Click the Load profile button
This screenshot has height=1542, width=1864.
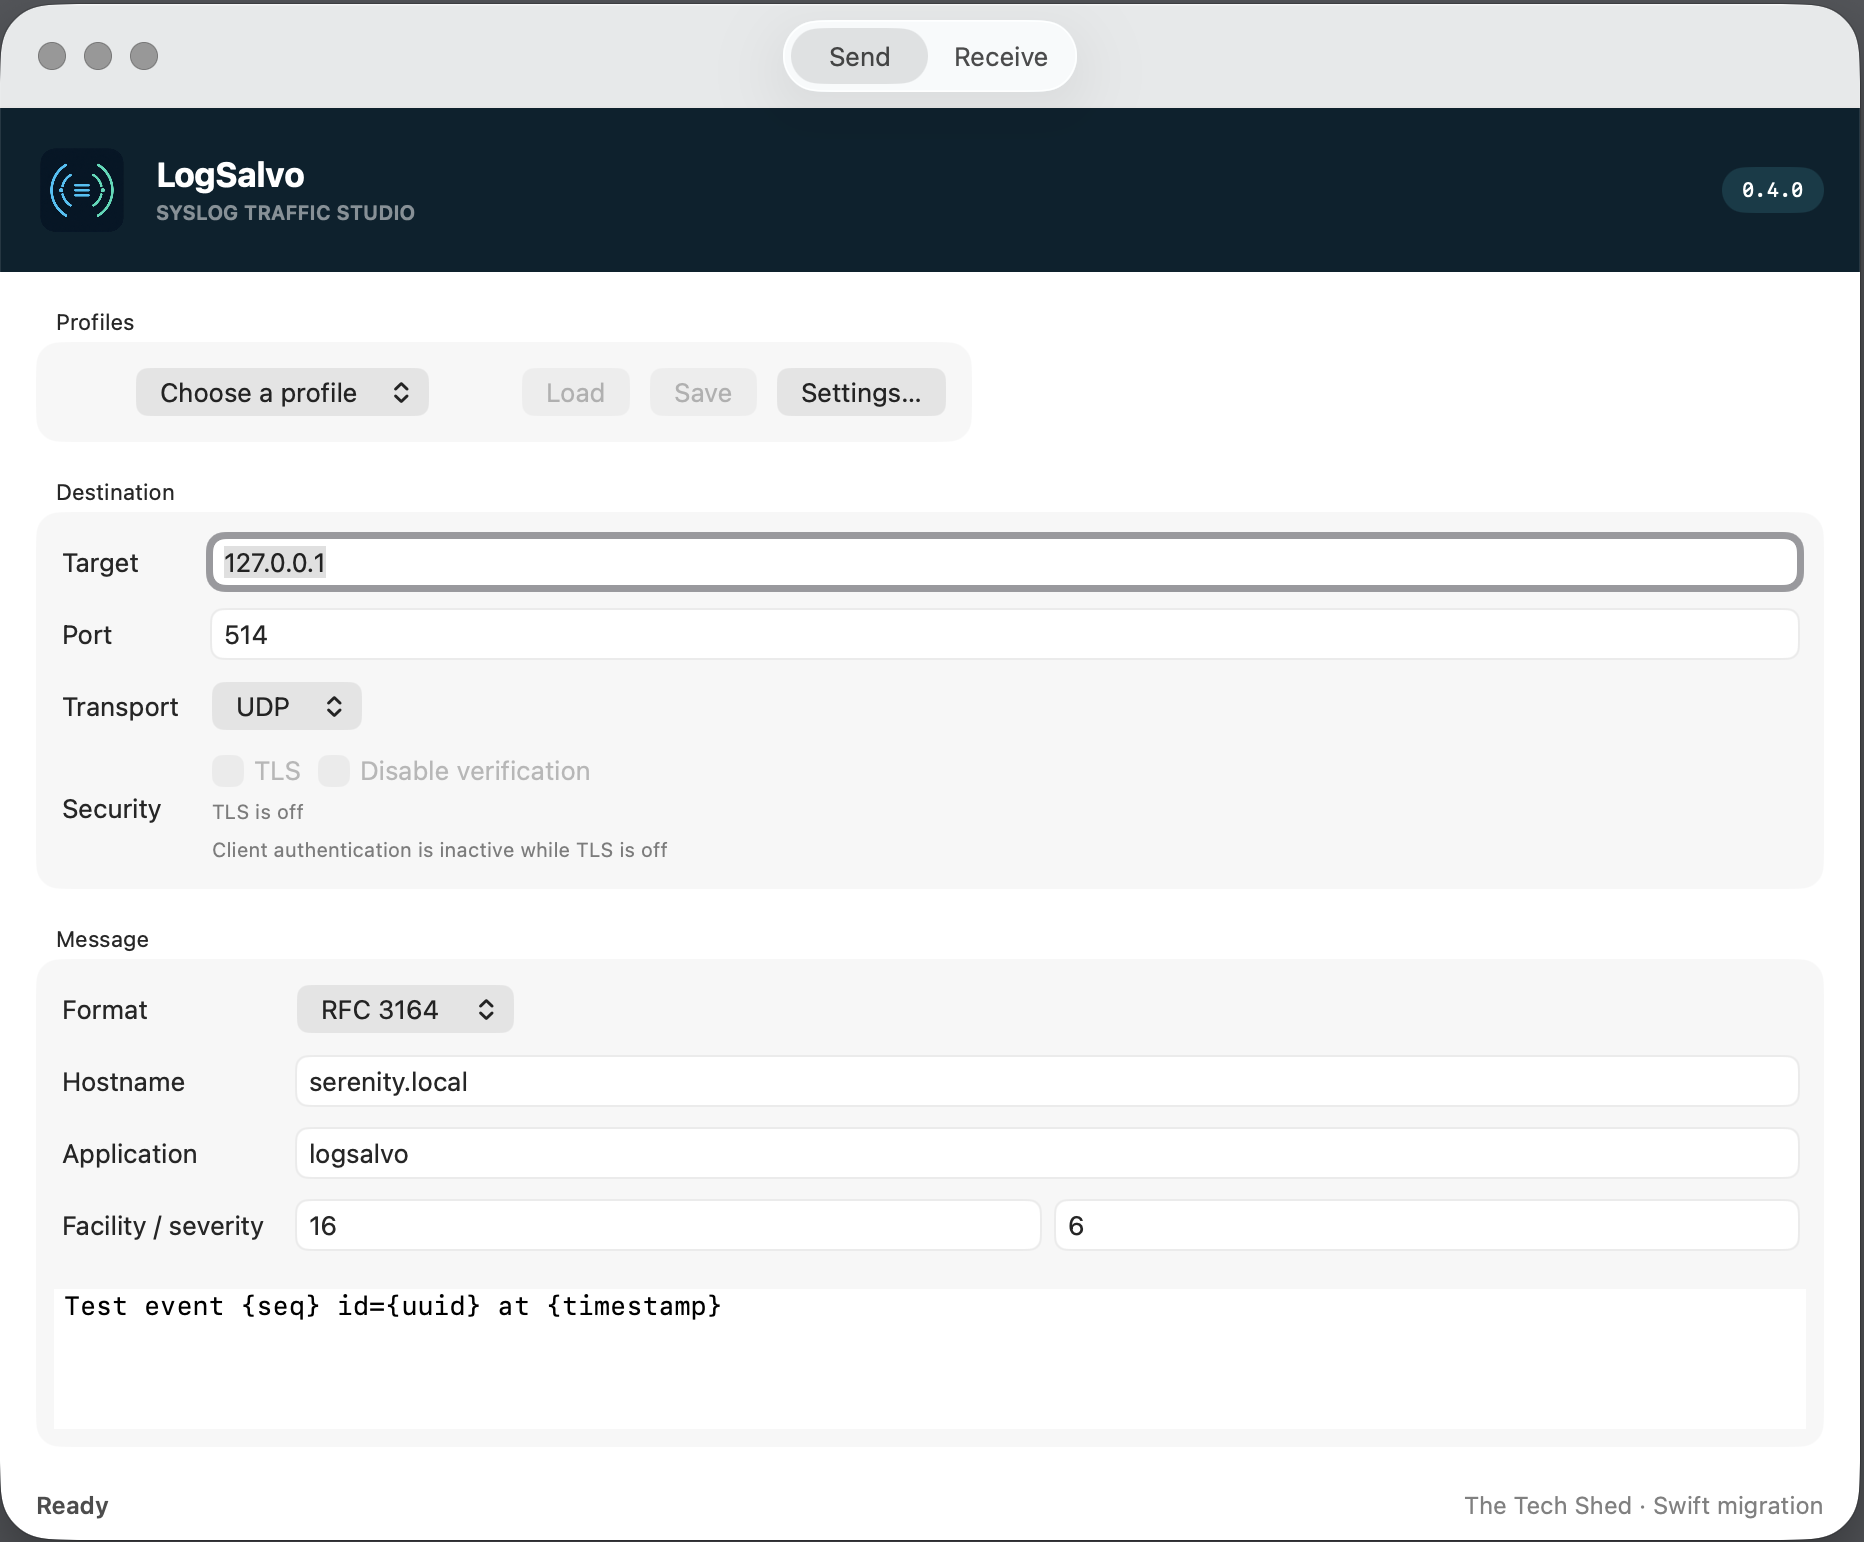tap(575, 392)
